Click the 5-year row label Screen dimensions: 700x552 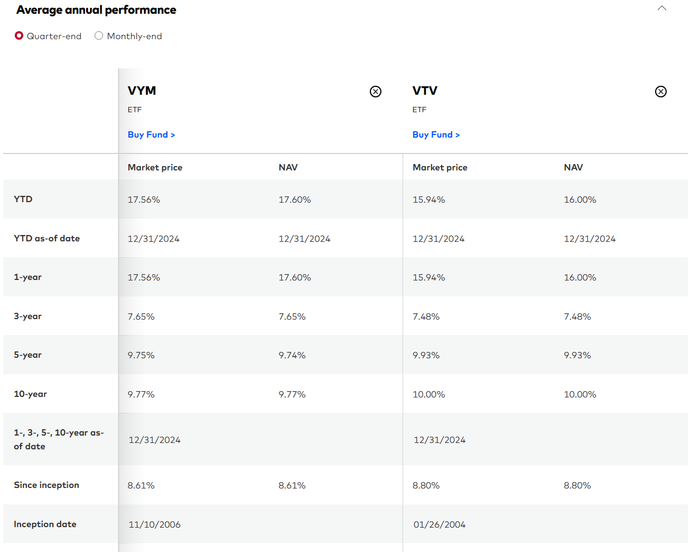[x=28, y=355]
